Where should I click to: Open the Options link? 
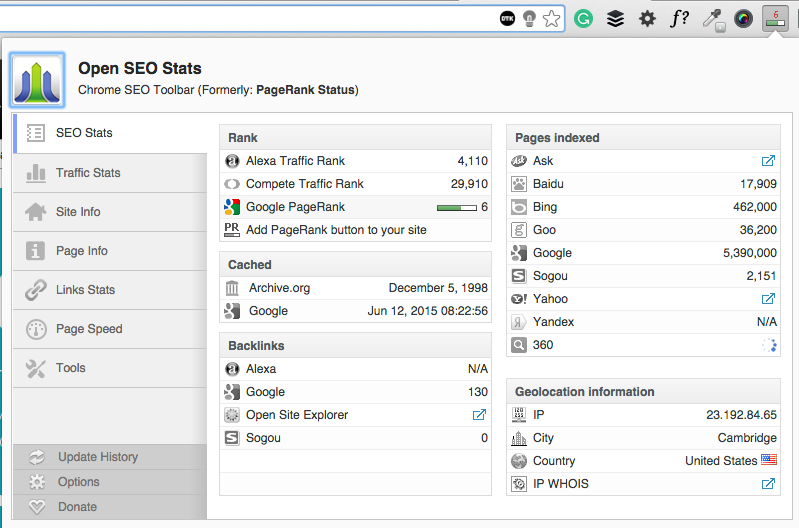click(x=78, y=482)
